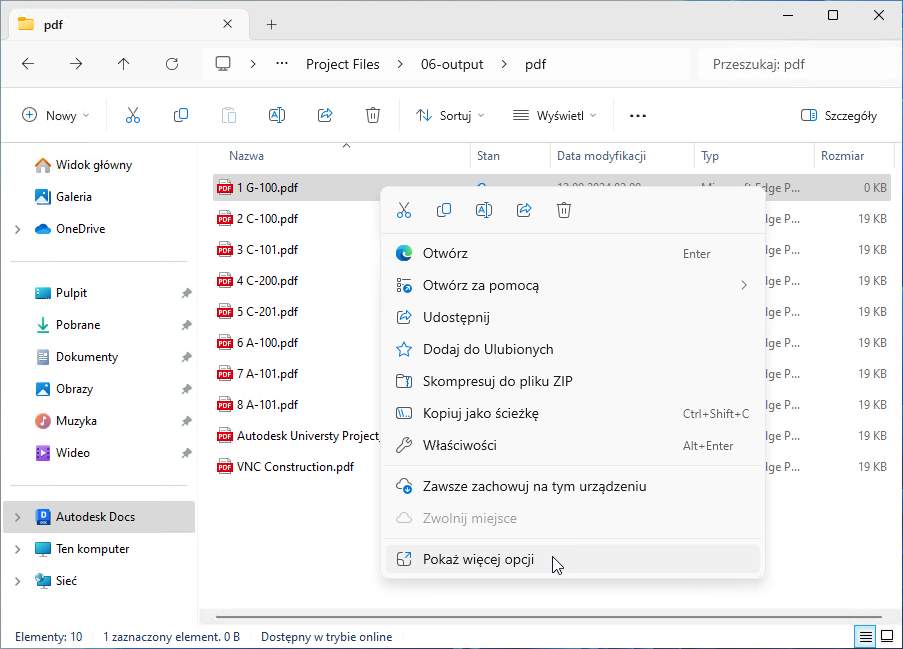The width and height of the screenshot is (903, 649).
Task: Click the horizontal scrollbar of the file list
Action: coord(548,617)
